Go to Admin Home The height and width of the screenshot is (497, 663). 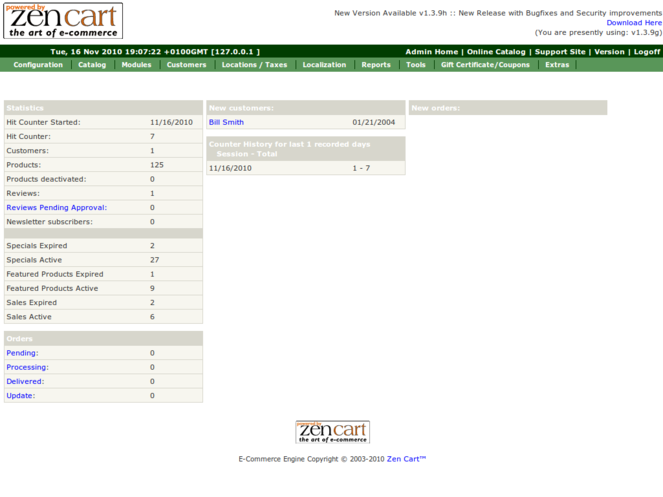tap(432, 51)
